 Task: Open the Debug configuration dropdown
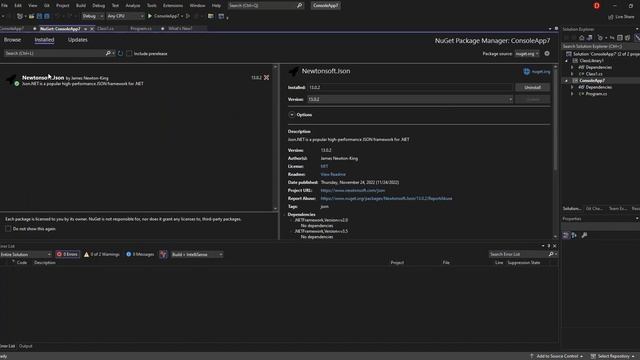93,16
